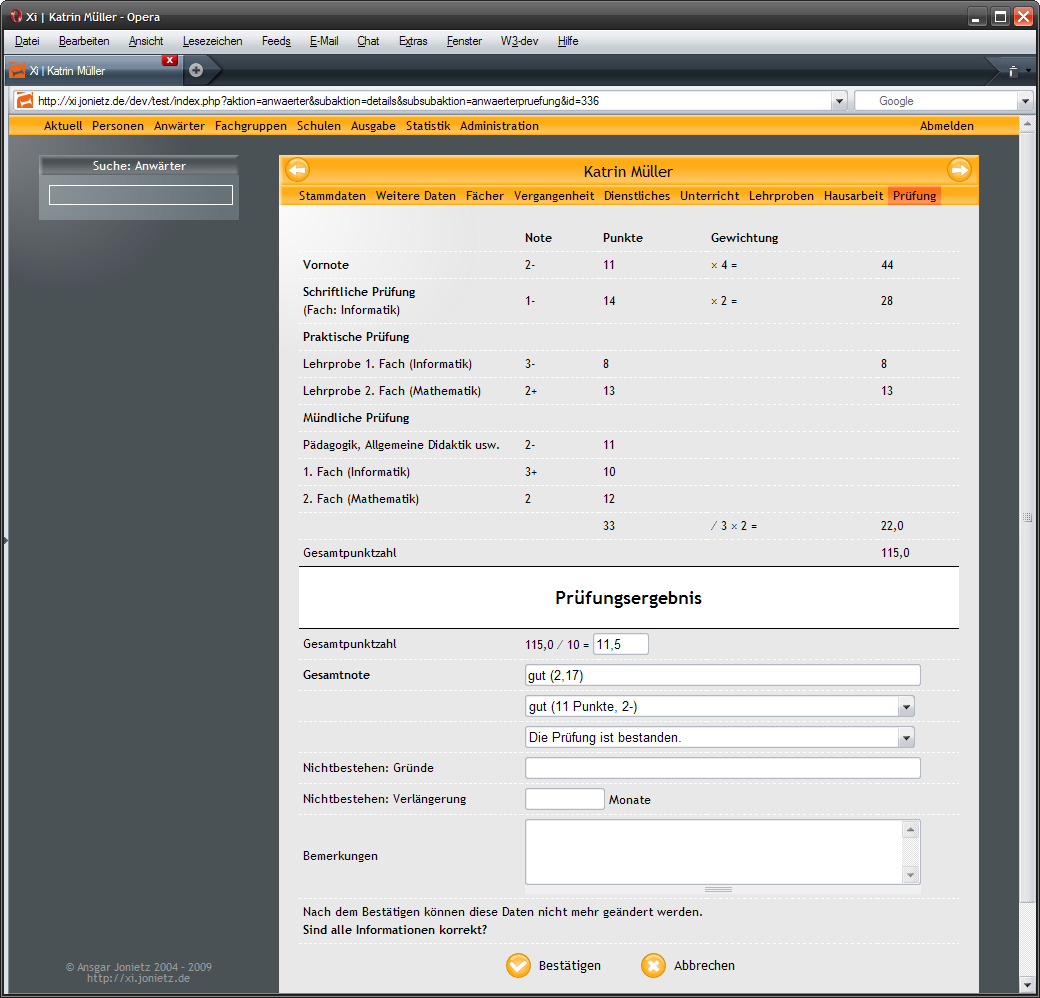Expand the address bar history dropdown
1040x998 pixels.
click(x=839, y=101)
